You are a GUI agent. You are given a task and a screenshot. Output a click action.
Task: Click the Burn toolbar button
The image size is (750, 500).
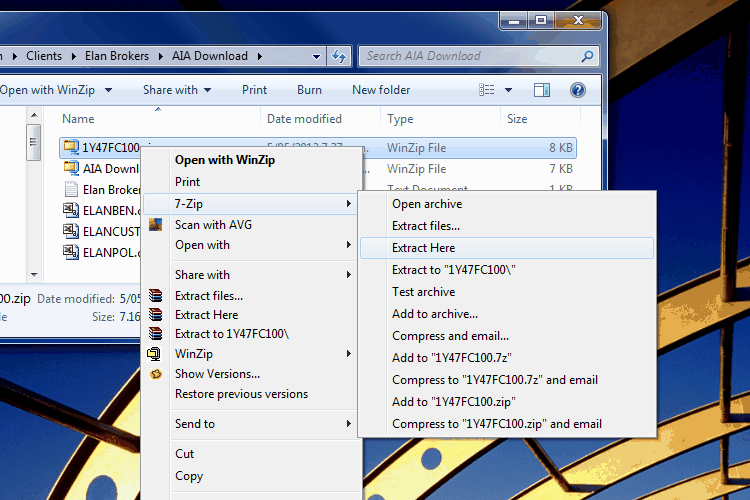pyautogui.click(x=309, y=90)
